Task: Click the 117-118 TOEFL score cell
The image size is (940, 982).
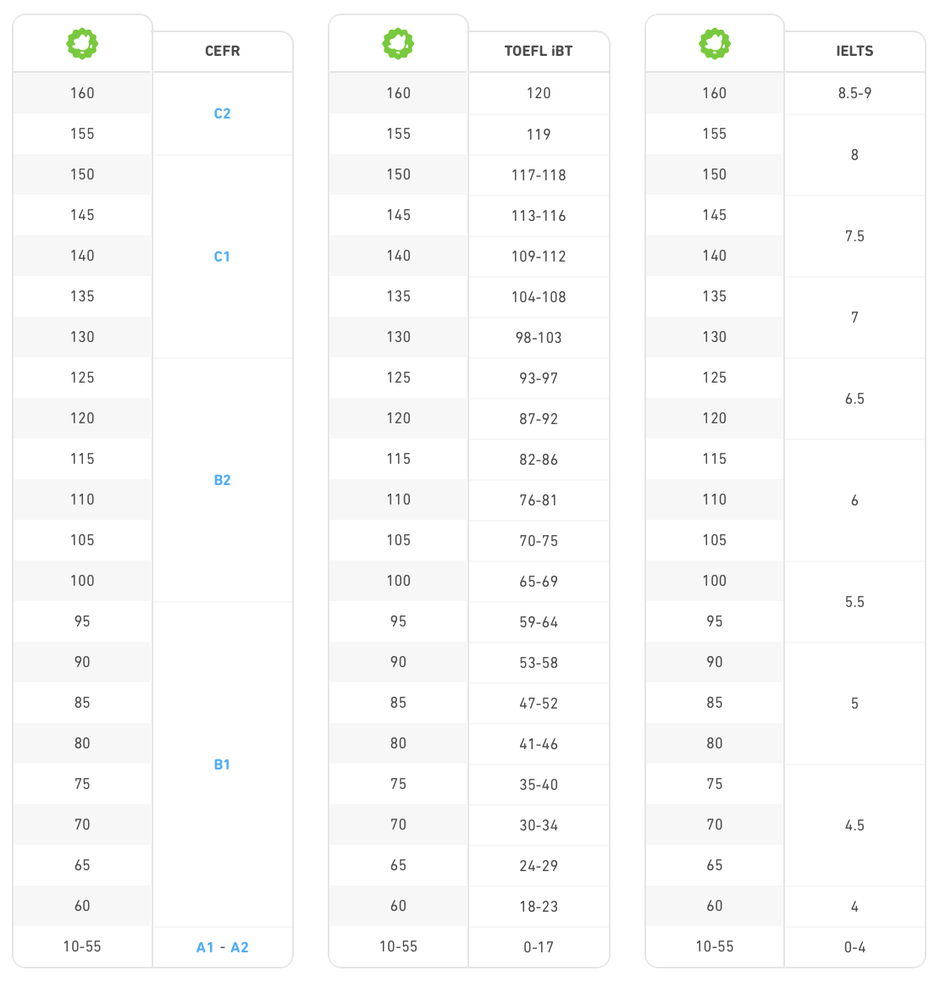Action: [x=538, y=175]
